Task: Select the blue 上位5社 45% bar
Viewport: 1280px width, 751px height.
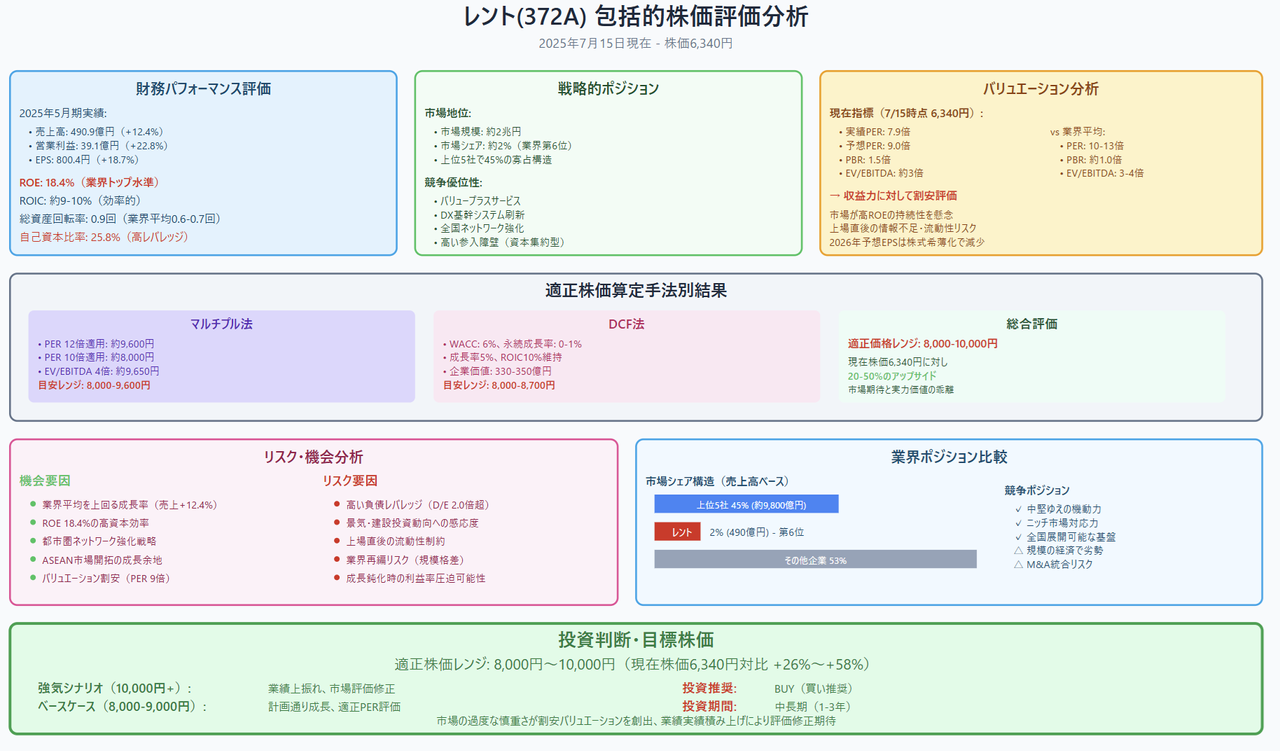Action: pos(746,504)
